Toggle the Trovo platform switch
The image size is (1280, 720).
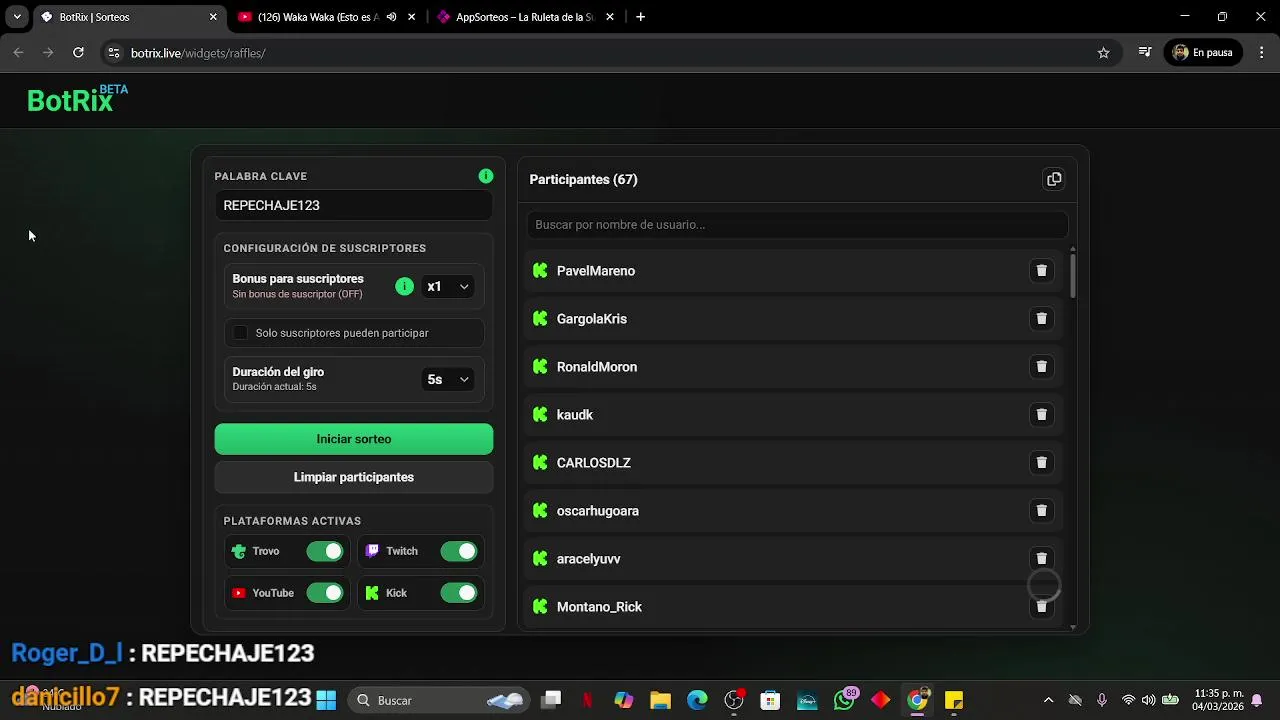point(324,551)
